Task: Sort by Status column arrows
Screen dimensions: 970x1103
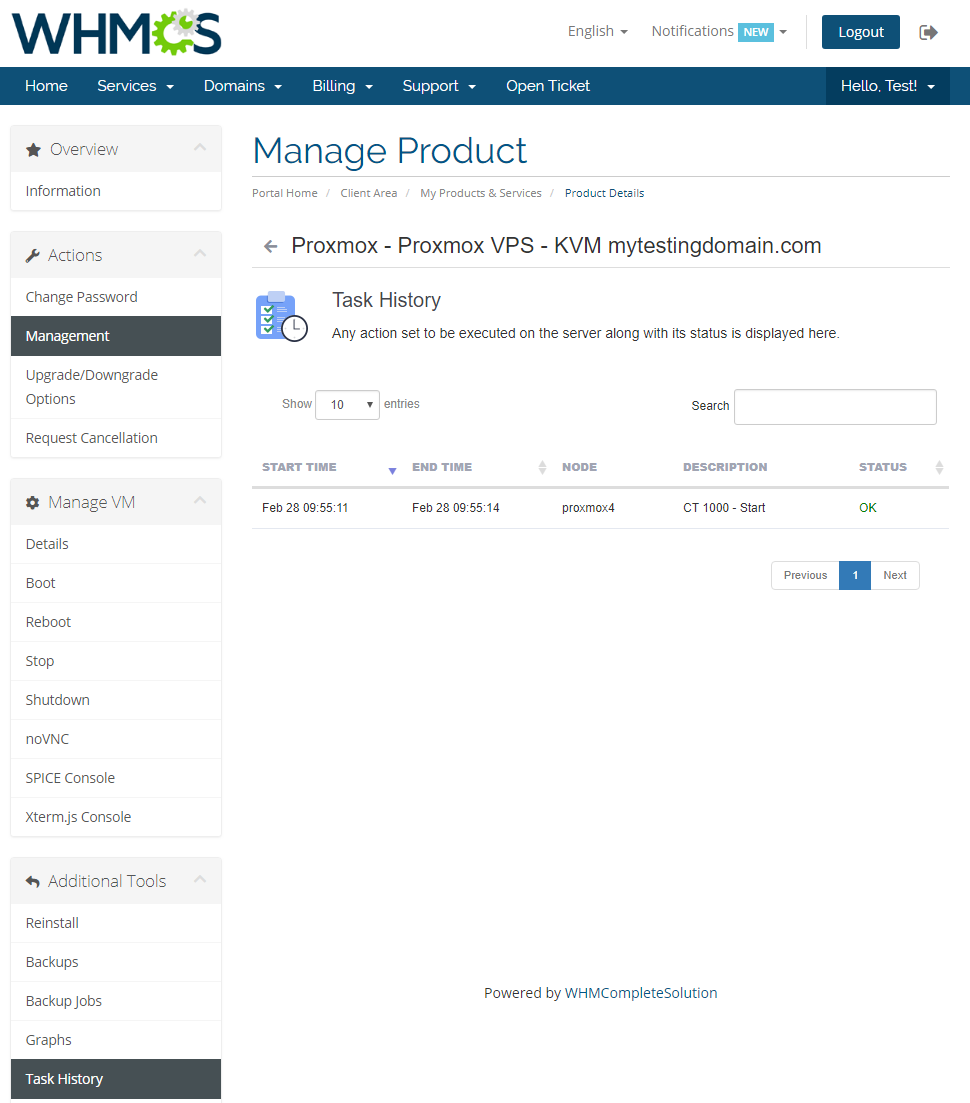Action: (x=939, y=467)
